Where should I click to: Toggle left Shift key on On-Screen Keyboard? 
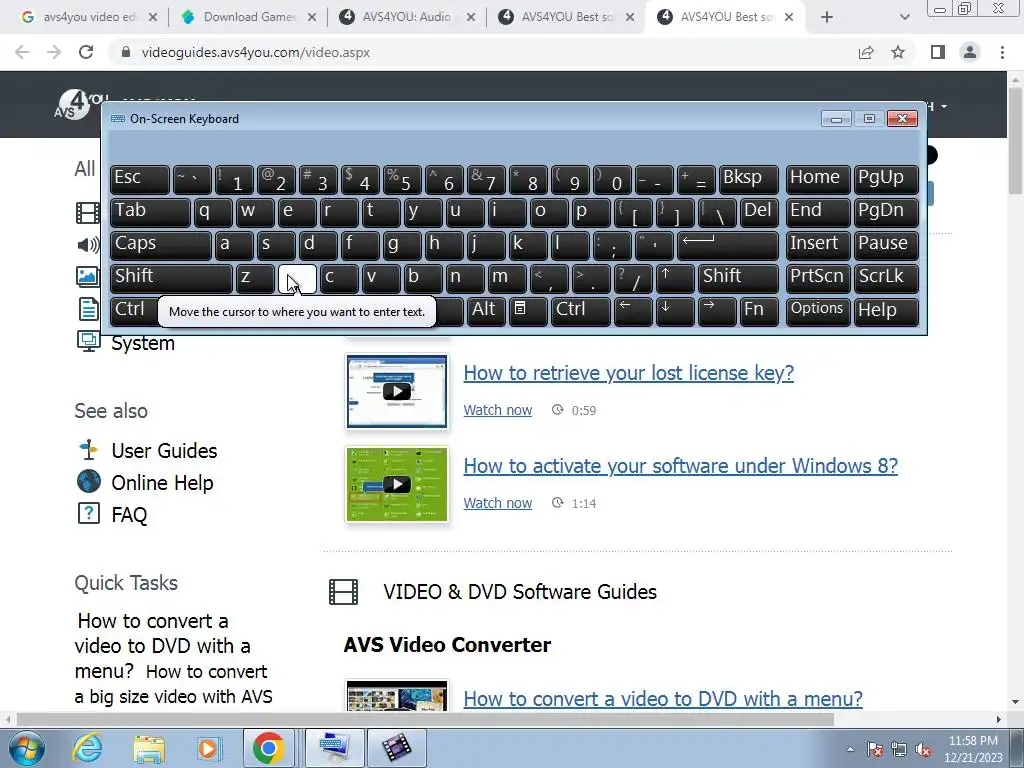point(171,278)
